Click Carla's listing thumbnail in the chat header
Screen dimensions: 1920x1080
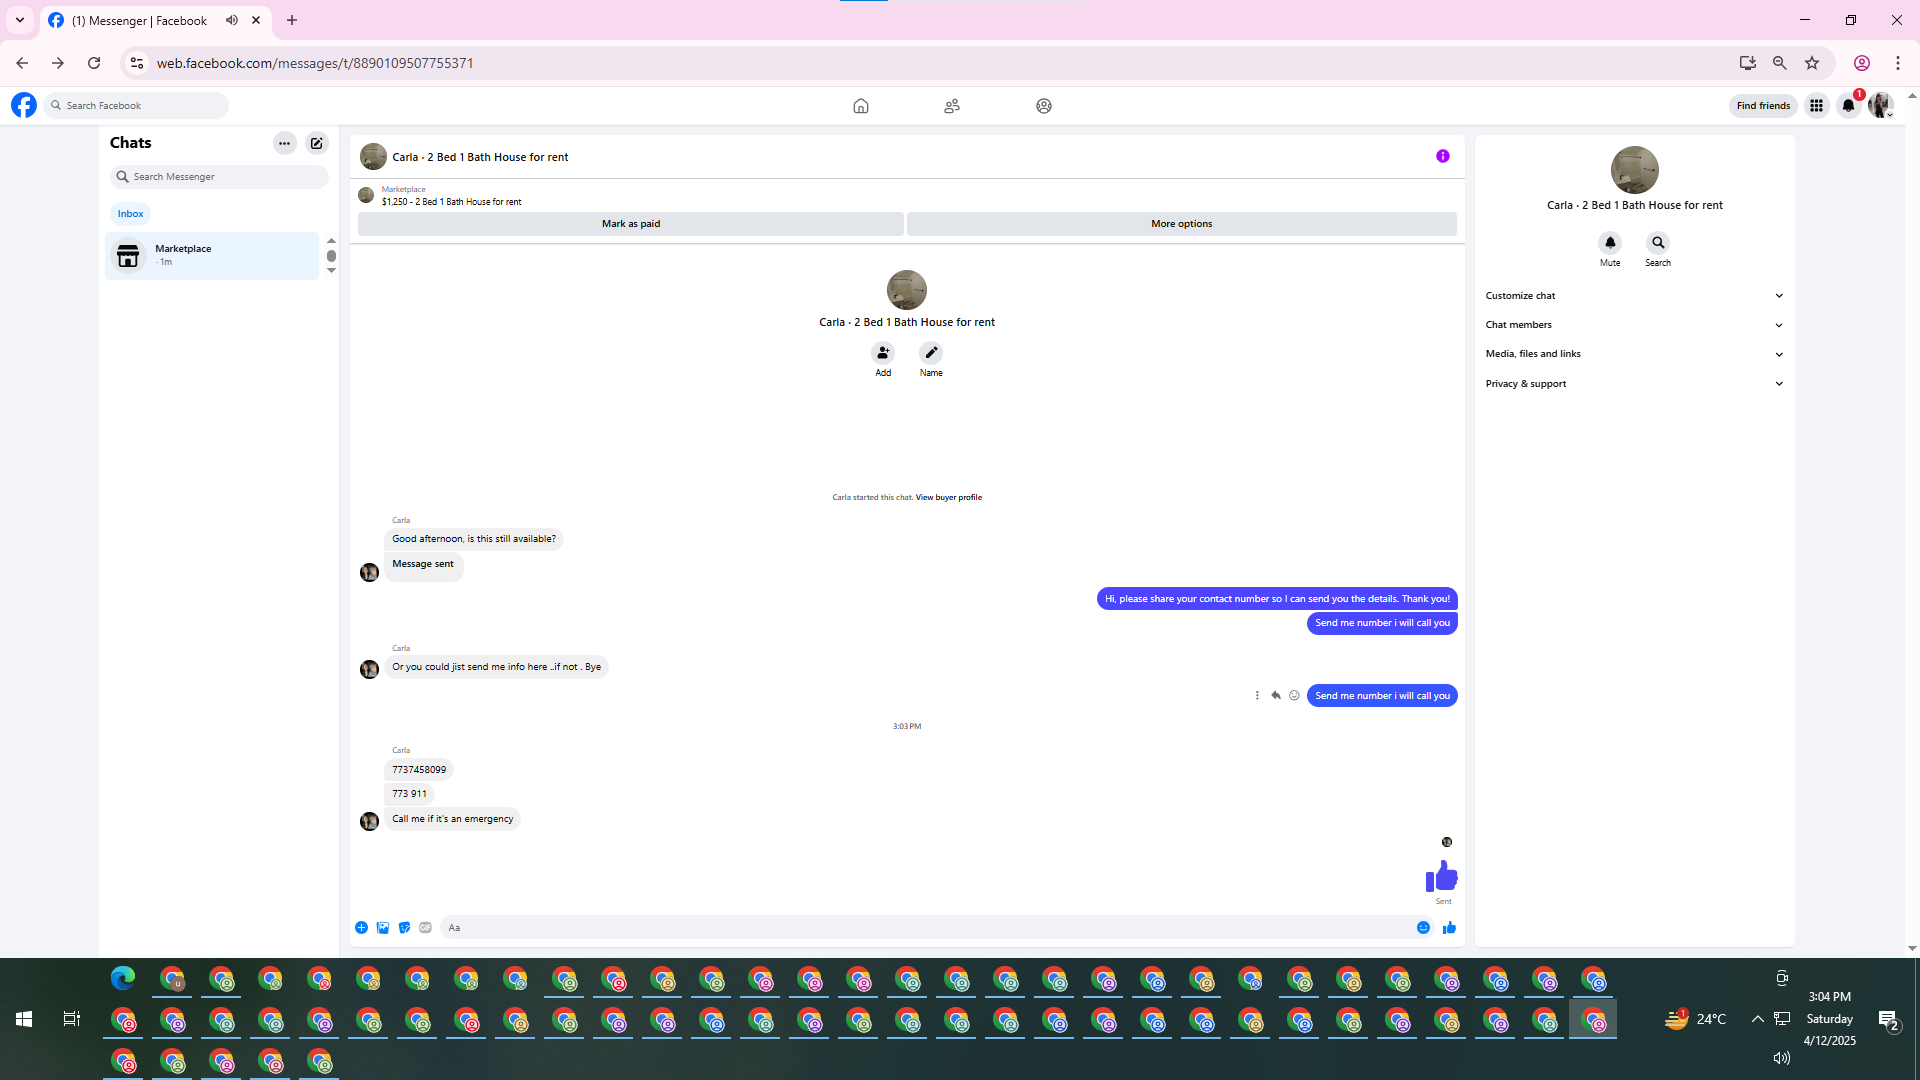pyautogui.click(x=373, y=157)
